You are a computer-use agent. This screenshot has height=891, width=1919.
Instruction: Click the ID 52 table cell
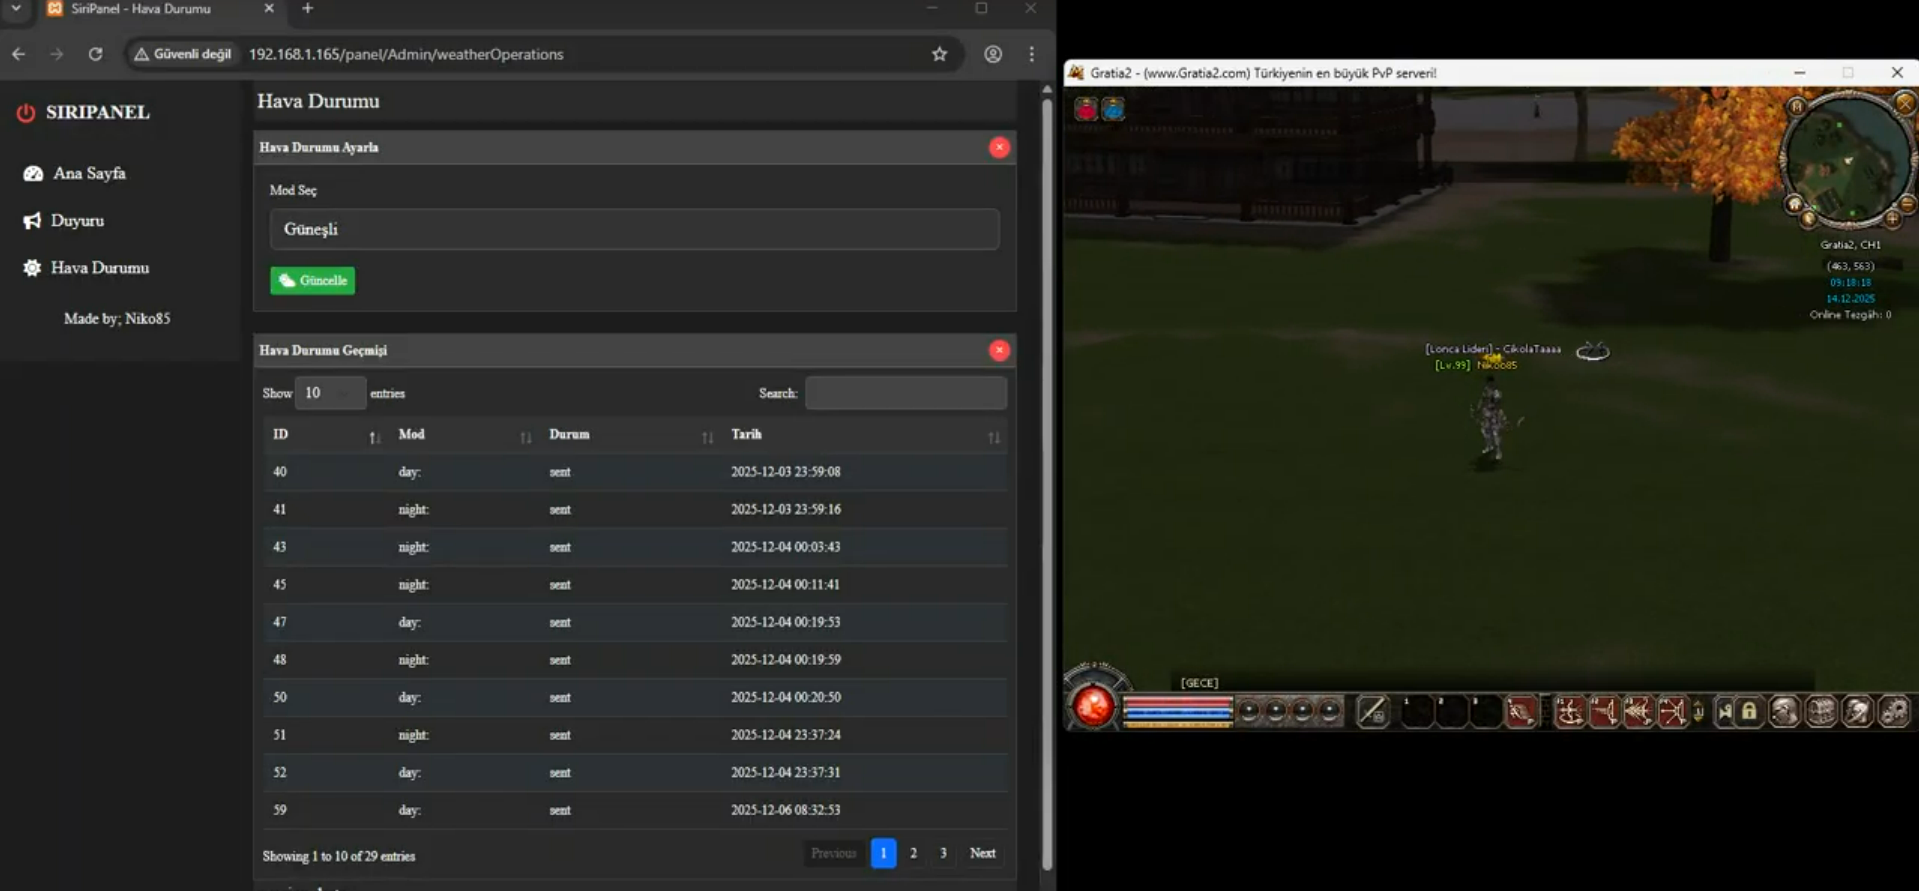280,773
